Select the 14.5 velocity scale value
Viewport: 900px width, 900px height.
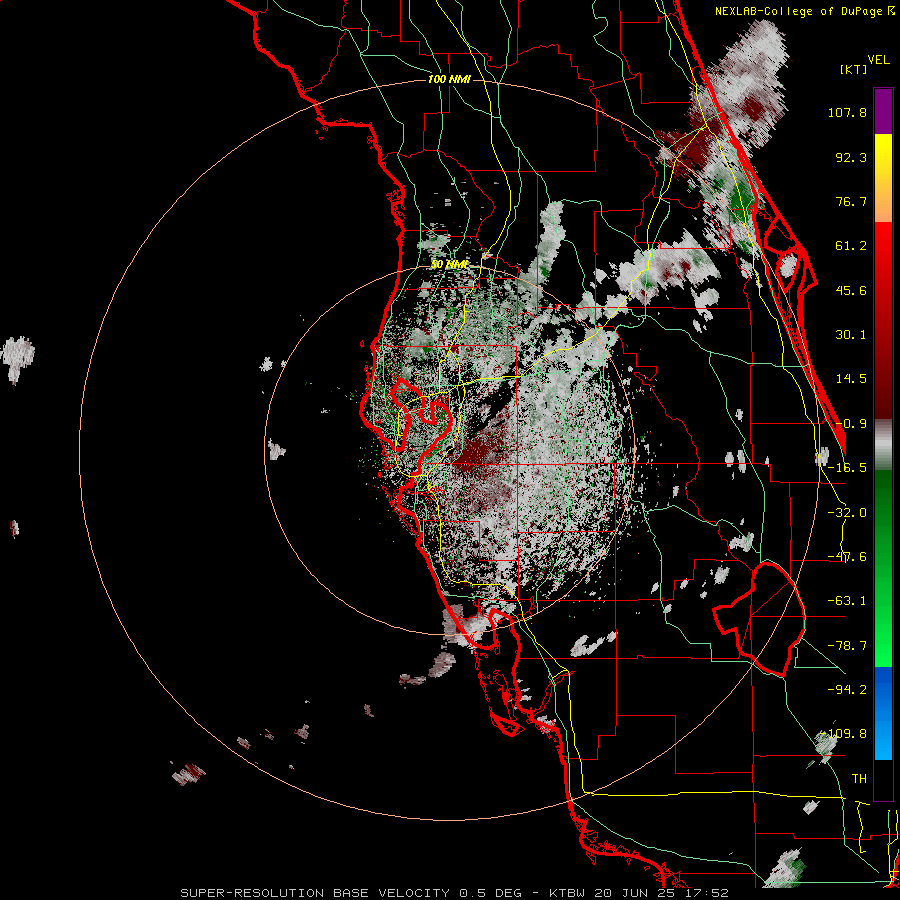851,379
